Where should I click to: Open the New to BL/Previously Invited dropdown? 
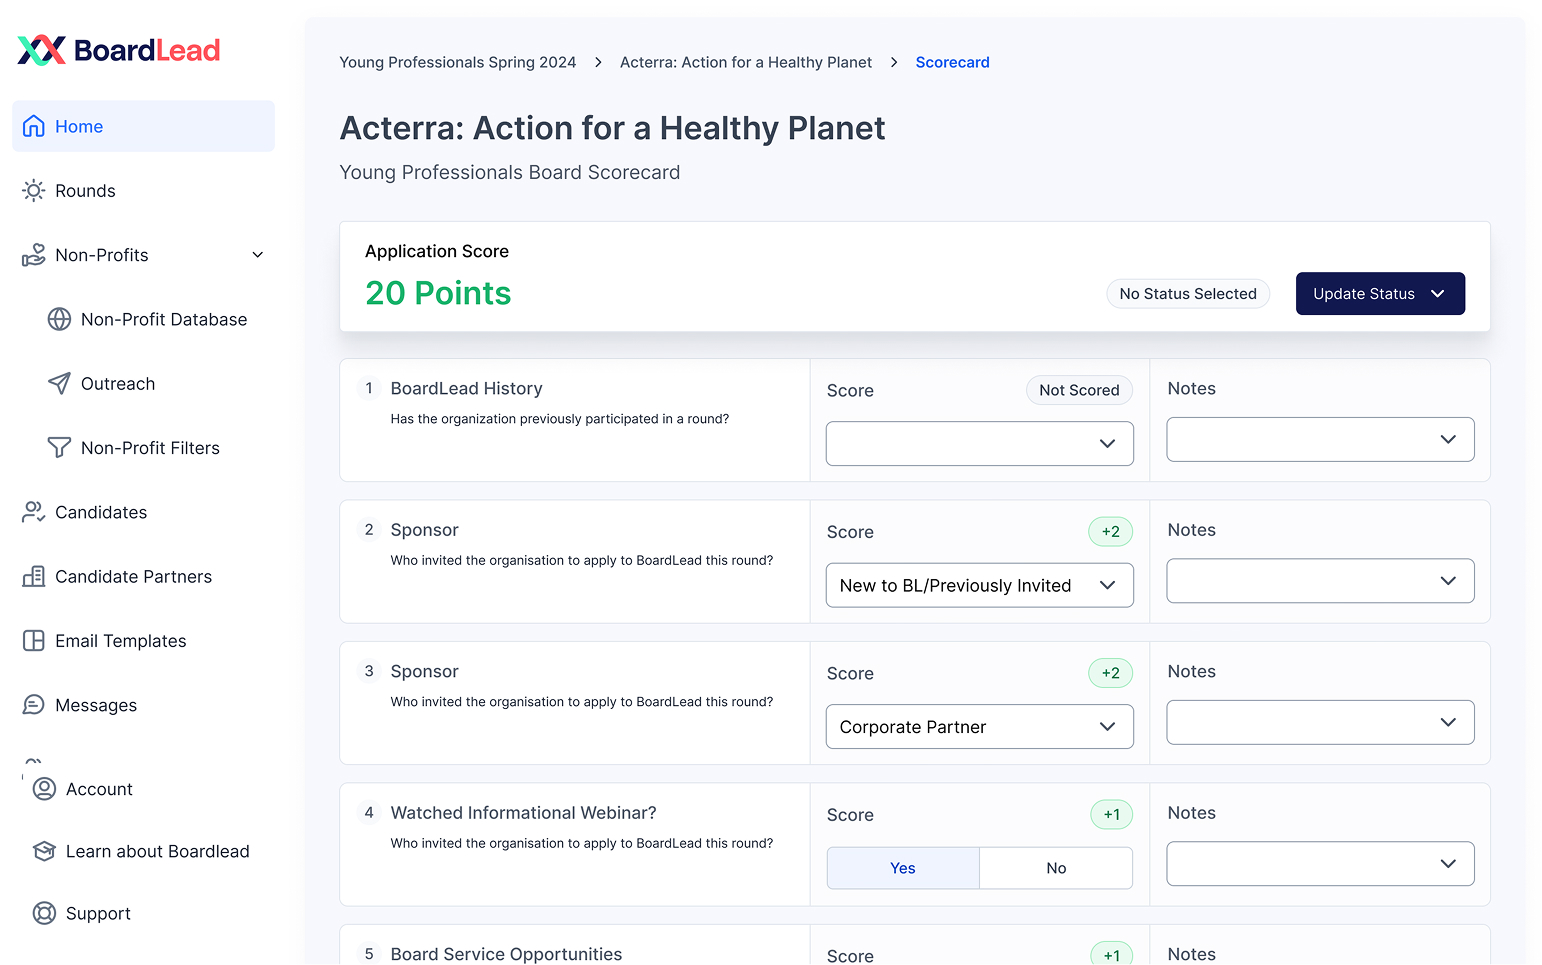[x=979, y=586]
